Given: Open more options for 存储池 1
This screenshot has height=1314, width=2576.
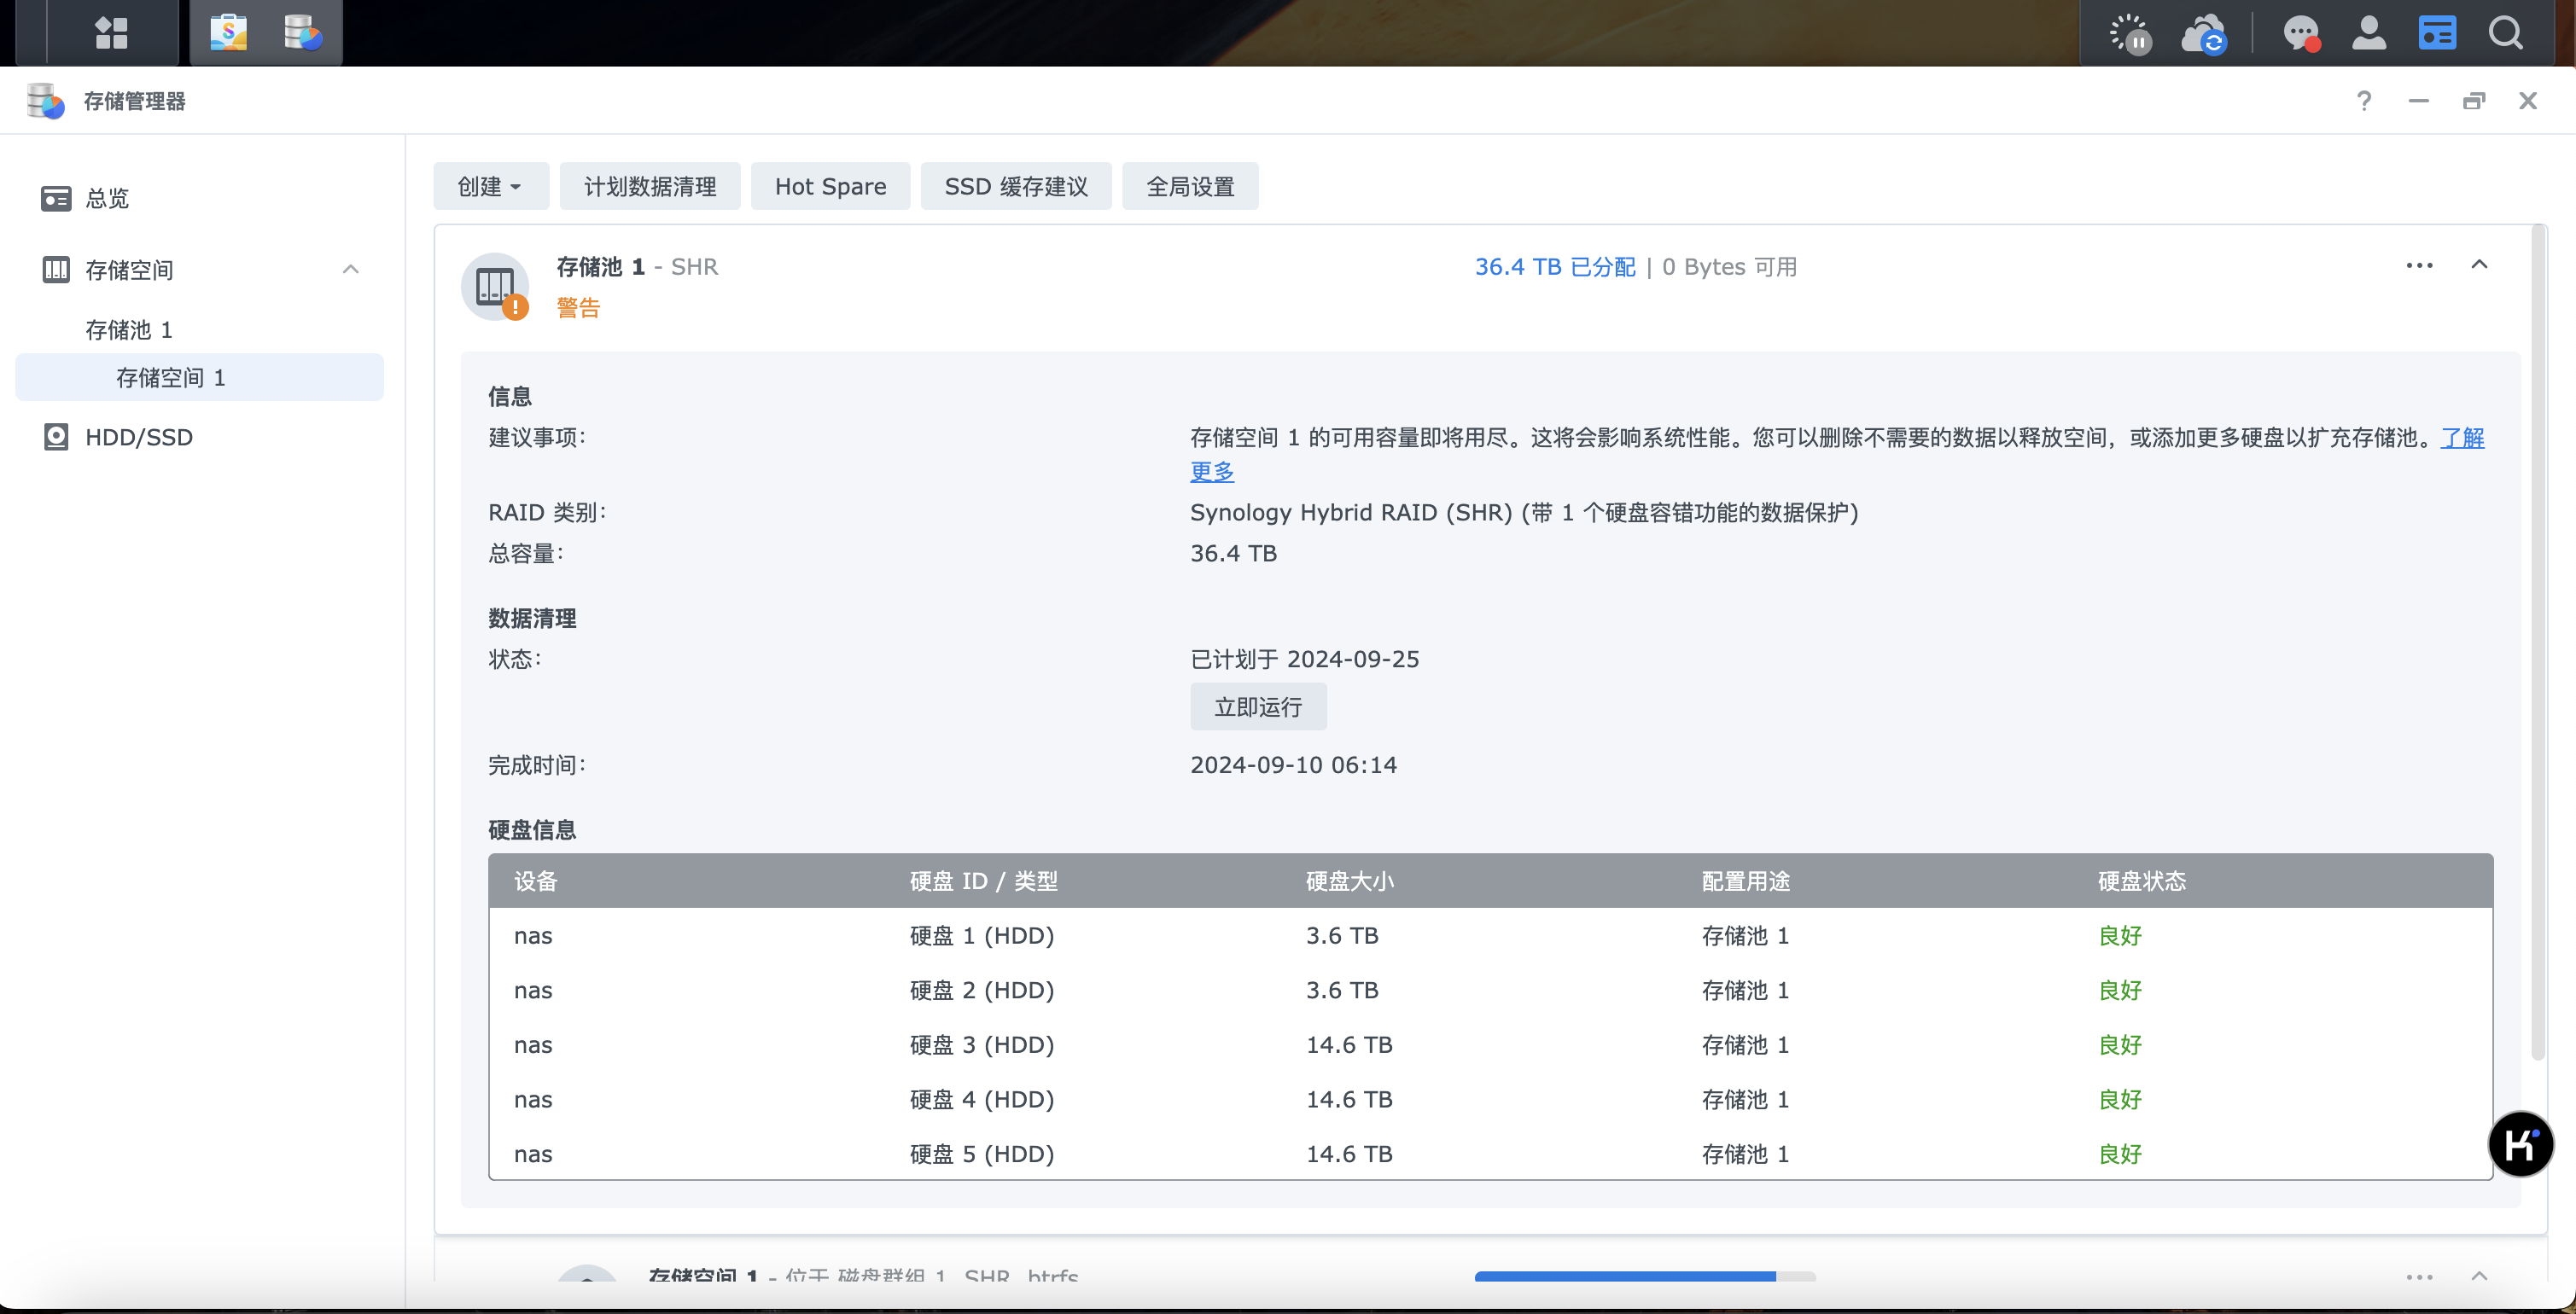Looking at the screenshot, I should pyautogui.click(x=2419, y=265).
